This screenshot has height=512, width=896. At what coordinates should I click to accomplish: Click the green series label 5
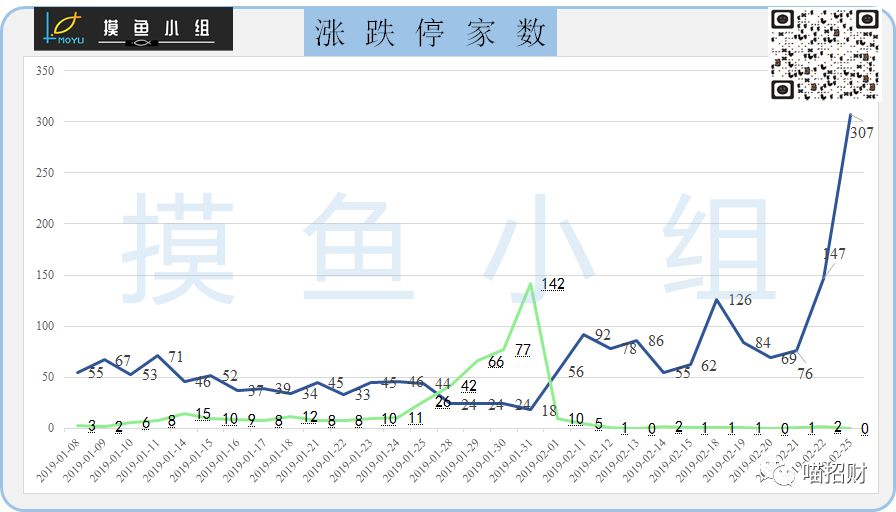pos(598,424)
